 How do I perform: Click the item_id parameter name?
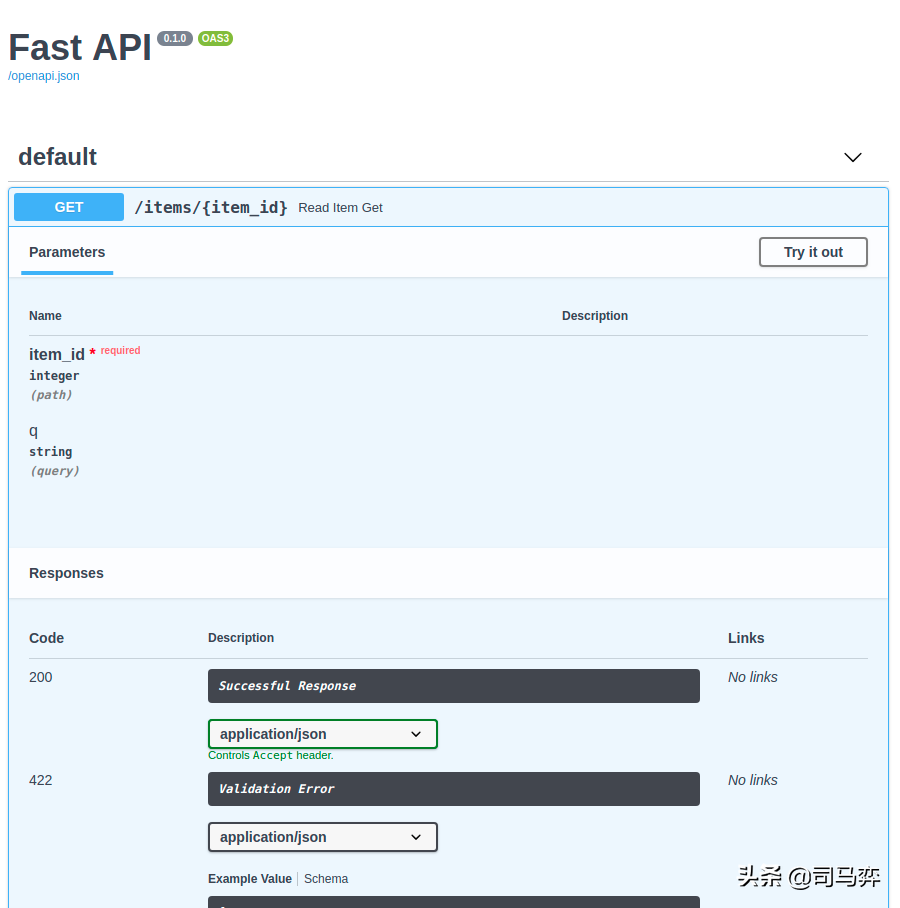[57, 354]
